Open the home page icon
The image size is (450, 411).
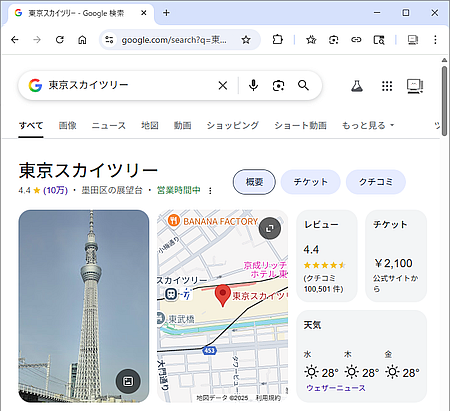[x=82, y=40]
